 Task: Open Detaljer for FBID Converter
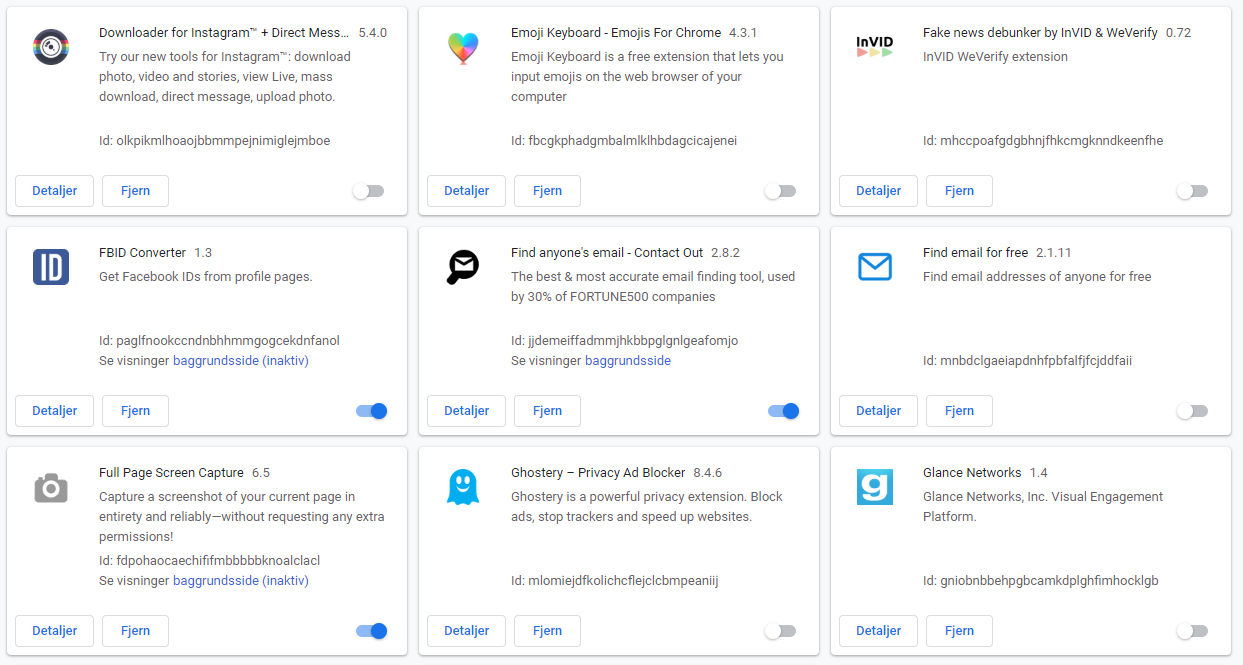pos(54,411)
